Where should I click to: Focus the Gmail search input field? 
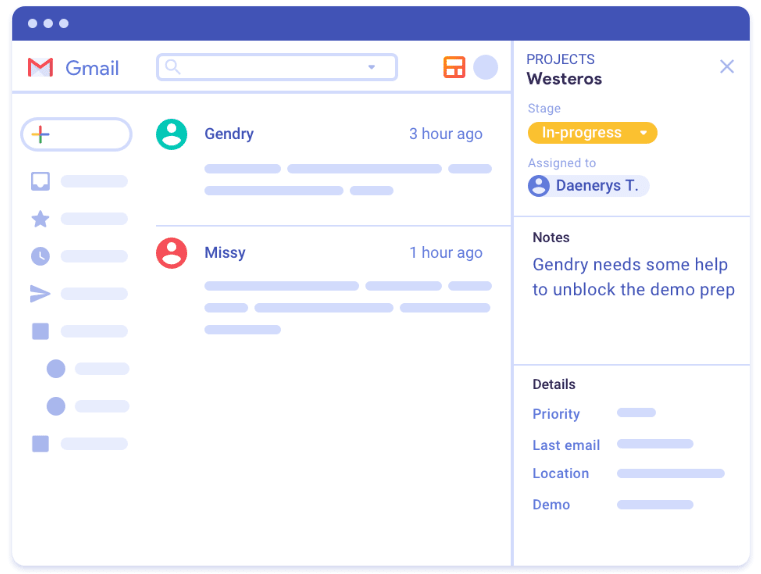[277, 67]
